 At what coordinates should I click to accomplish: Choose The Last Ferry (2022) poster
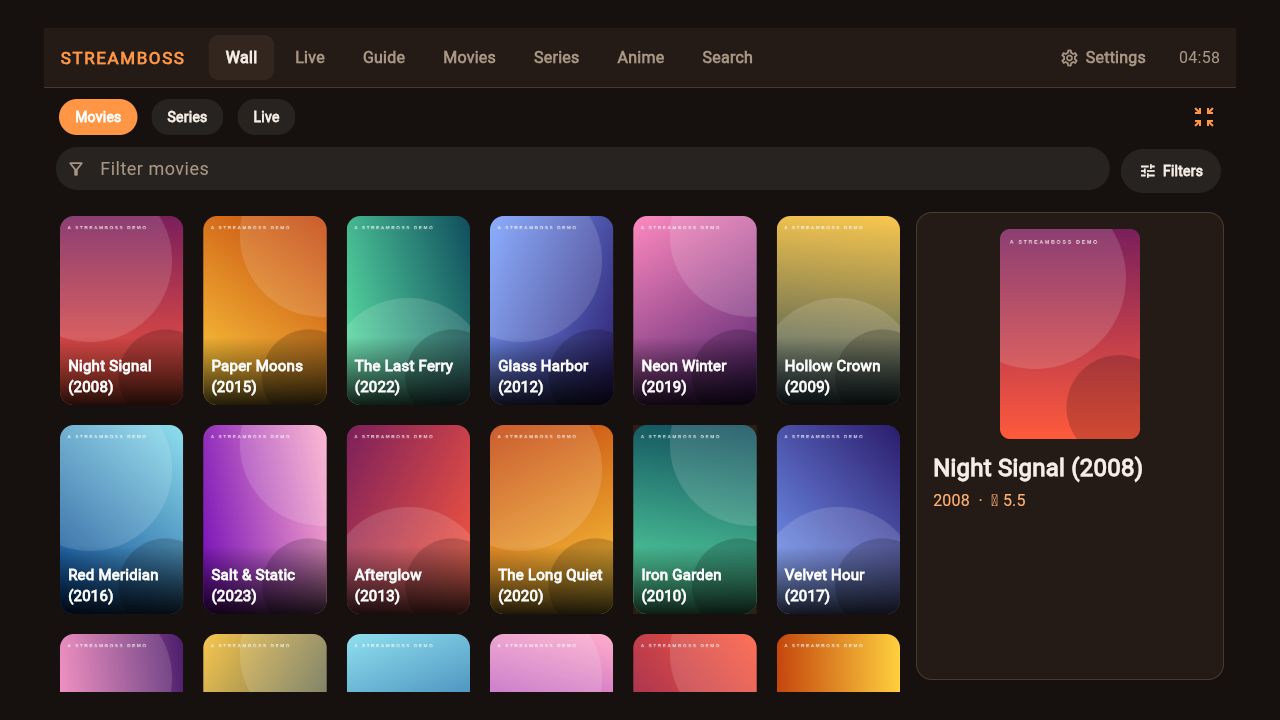tap(408, 311)
